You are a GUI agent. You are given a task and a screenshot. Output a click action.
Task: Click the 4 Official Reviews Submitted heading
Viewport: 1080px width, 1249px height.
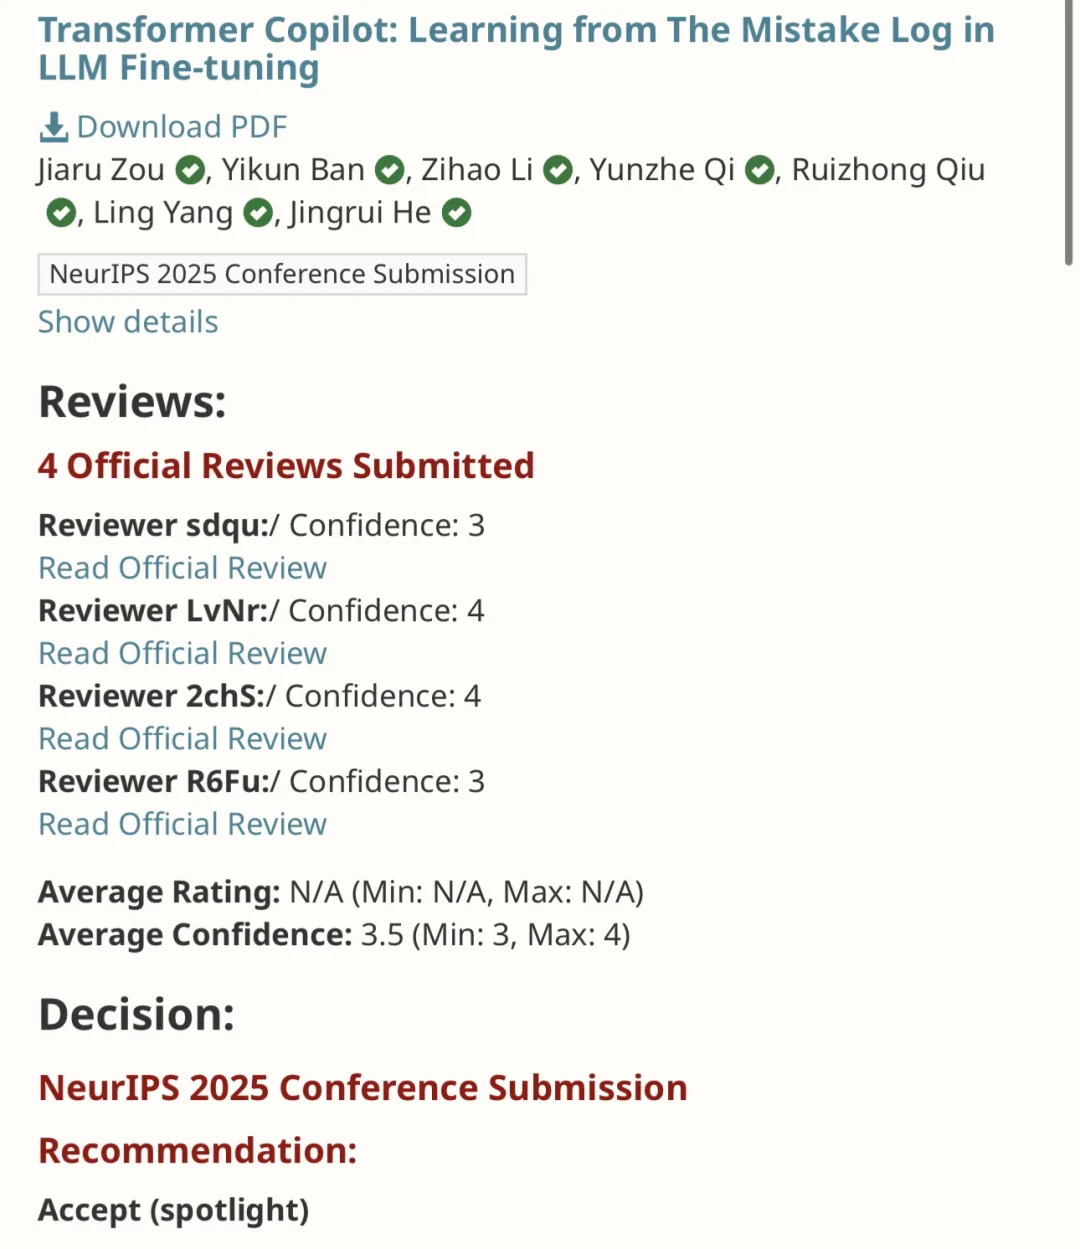(x=286, y=466)
